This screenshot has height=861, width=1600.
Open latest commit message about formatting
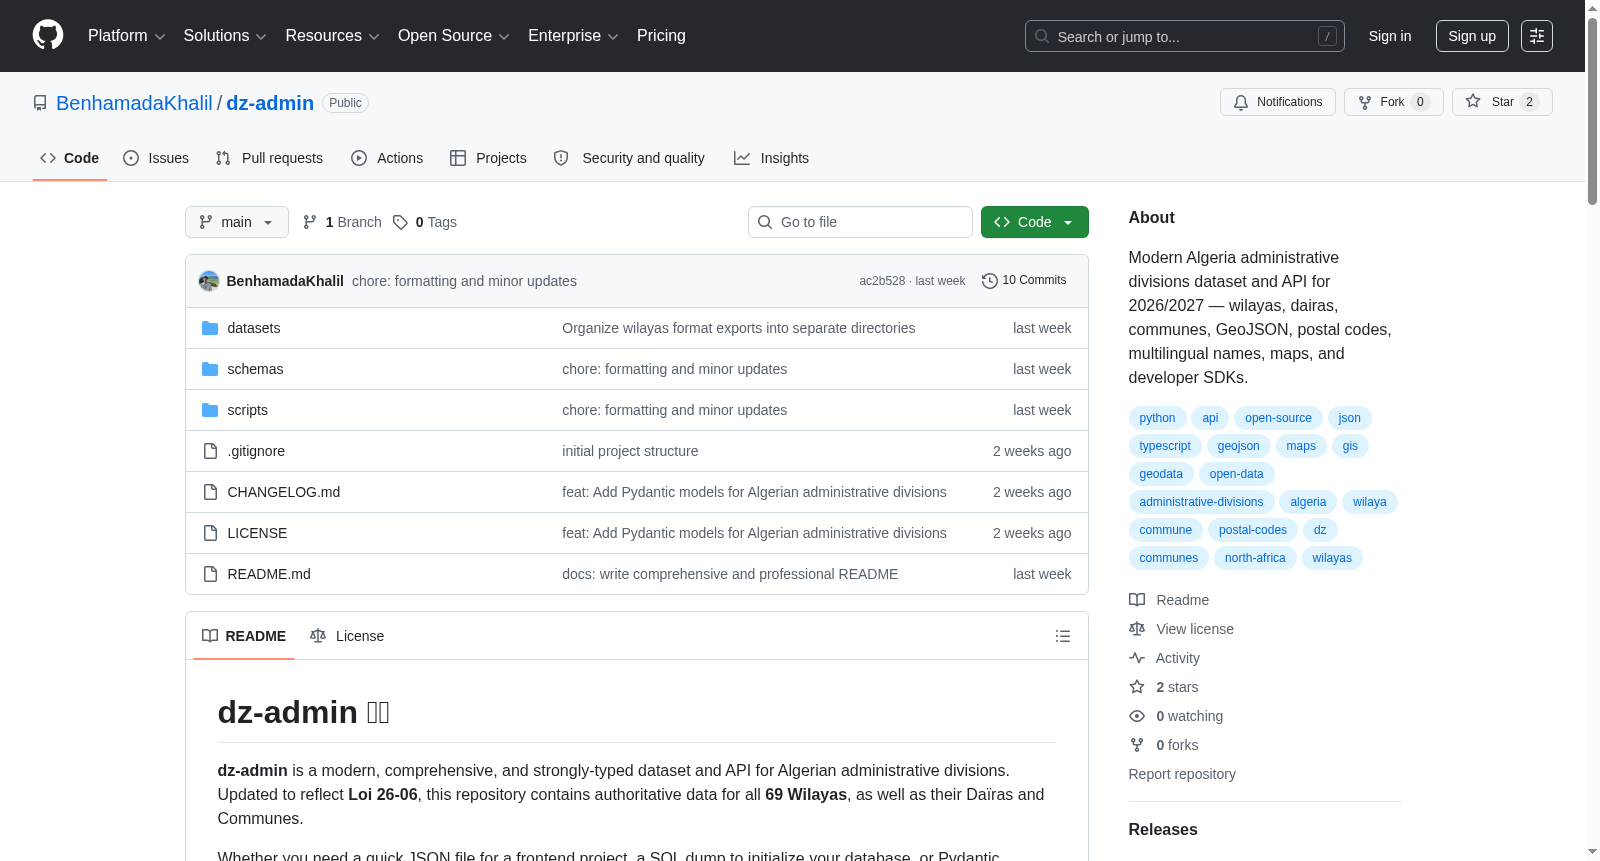point(464,281)
